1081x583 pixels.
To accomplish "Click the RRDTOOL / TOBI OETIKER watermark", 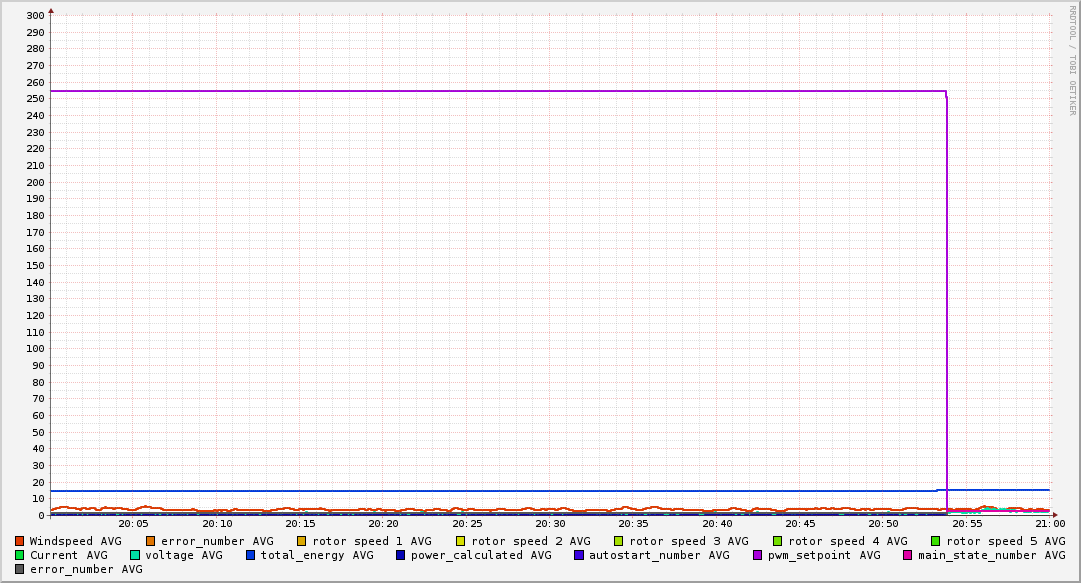I will (x=1073, y=60).
